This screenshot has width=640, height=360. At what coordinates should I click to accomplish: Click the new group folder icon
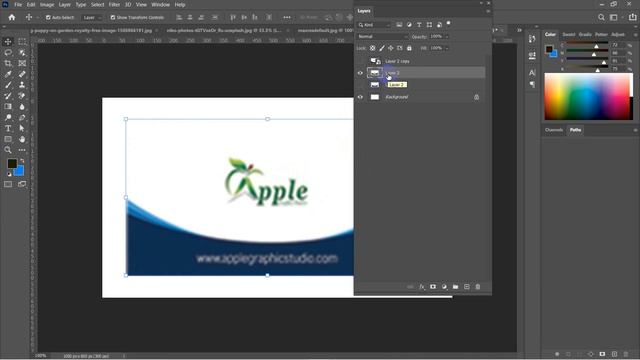tap(456, 287)
